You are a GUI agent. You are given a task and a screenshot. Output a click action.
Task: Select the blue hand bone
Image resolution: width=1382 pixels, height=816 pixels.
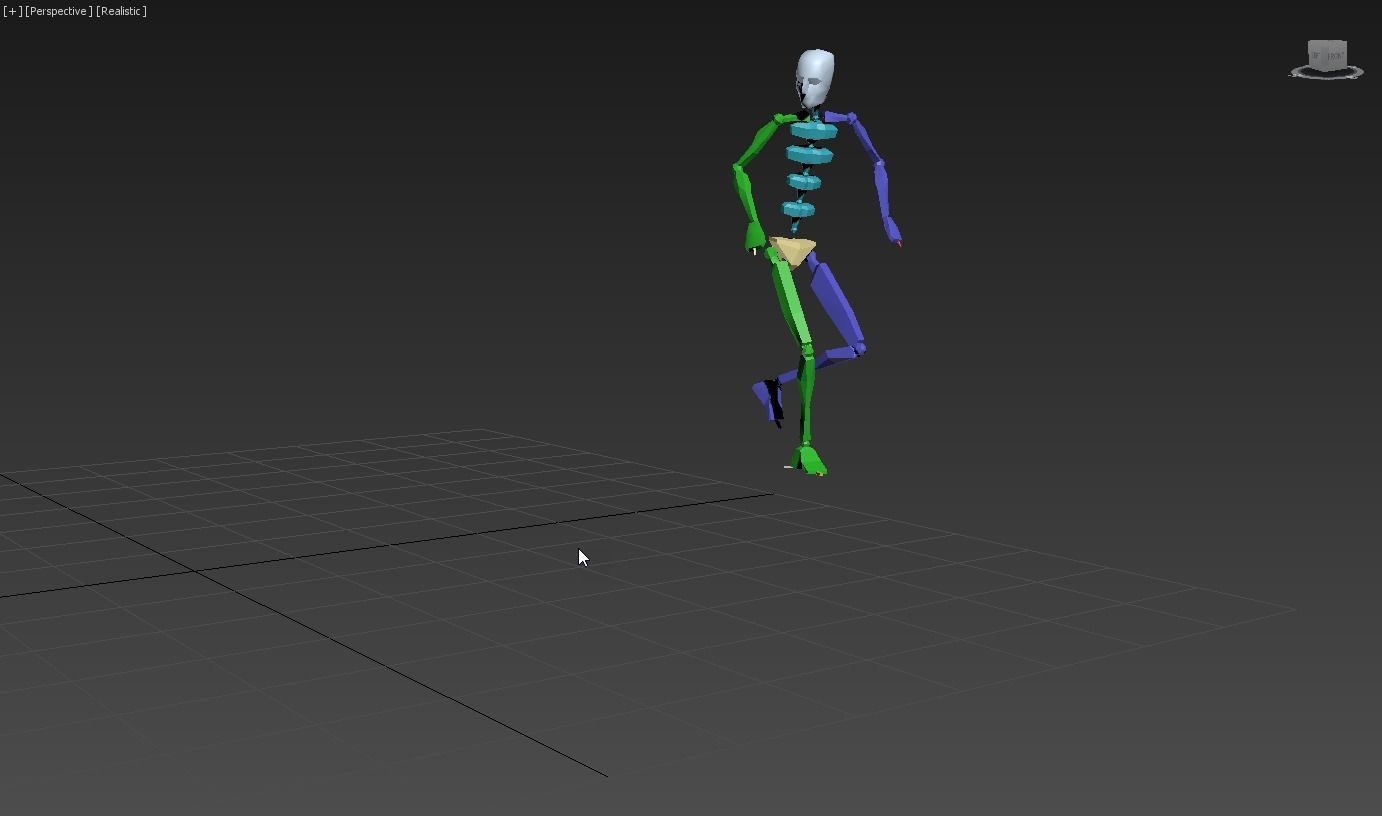coord(893,231)
